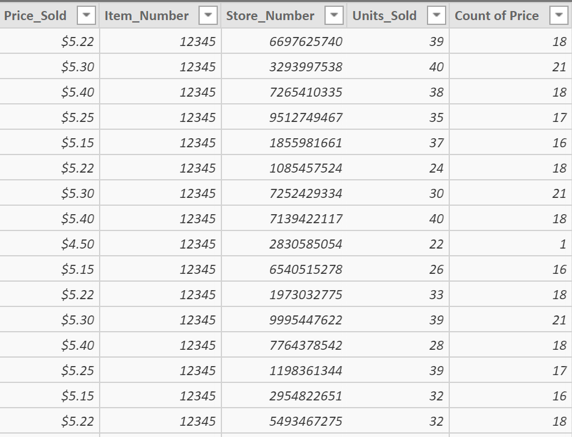Image resolution: width=572 pixels, height=437 pixels.
Task: Click store number cell 2954822651
Action: [284, 395]
